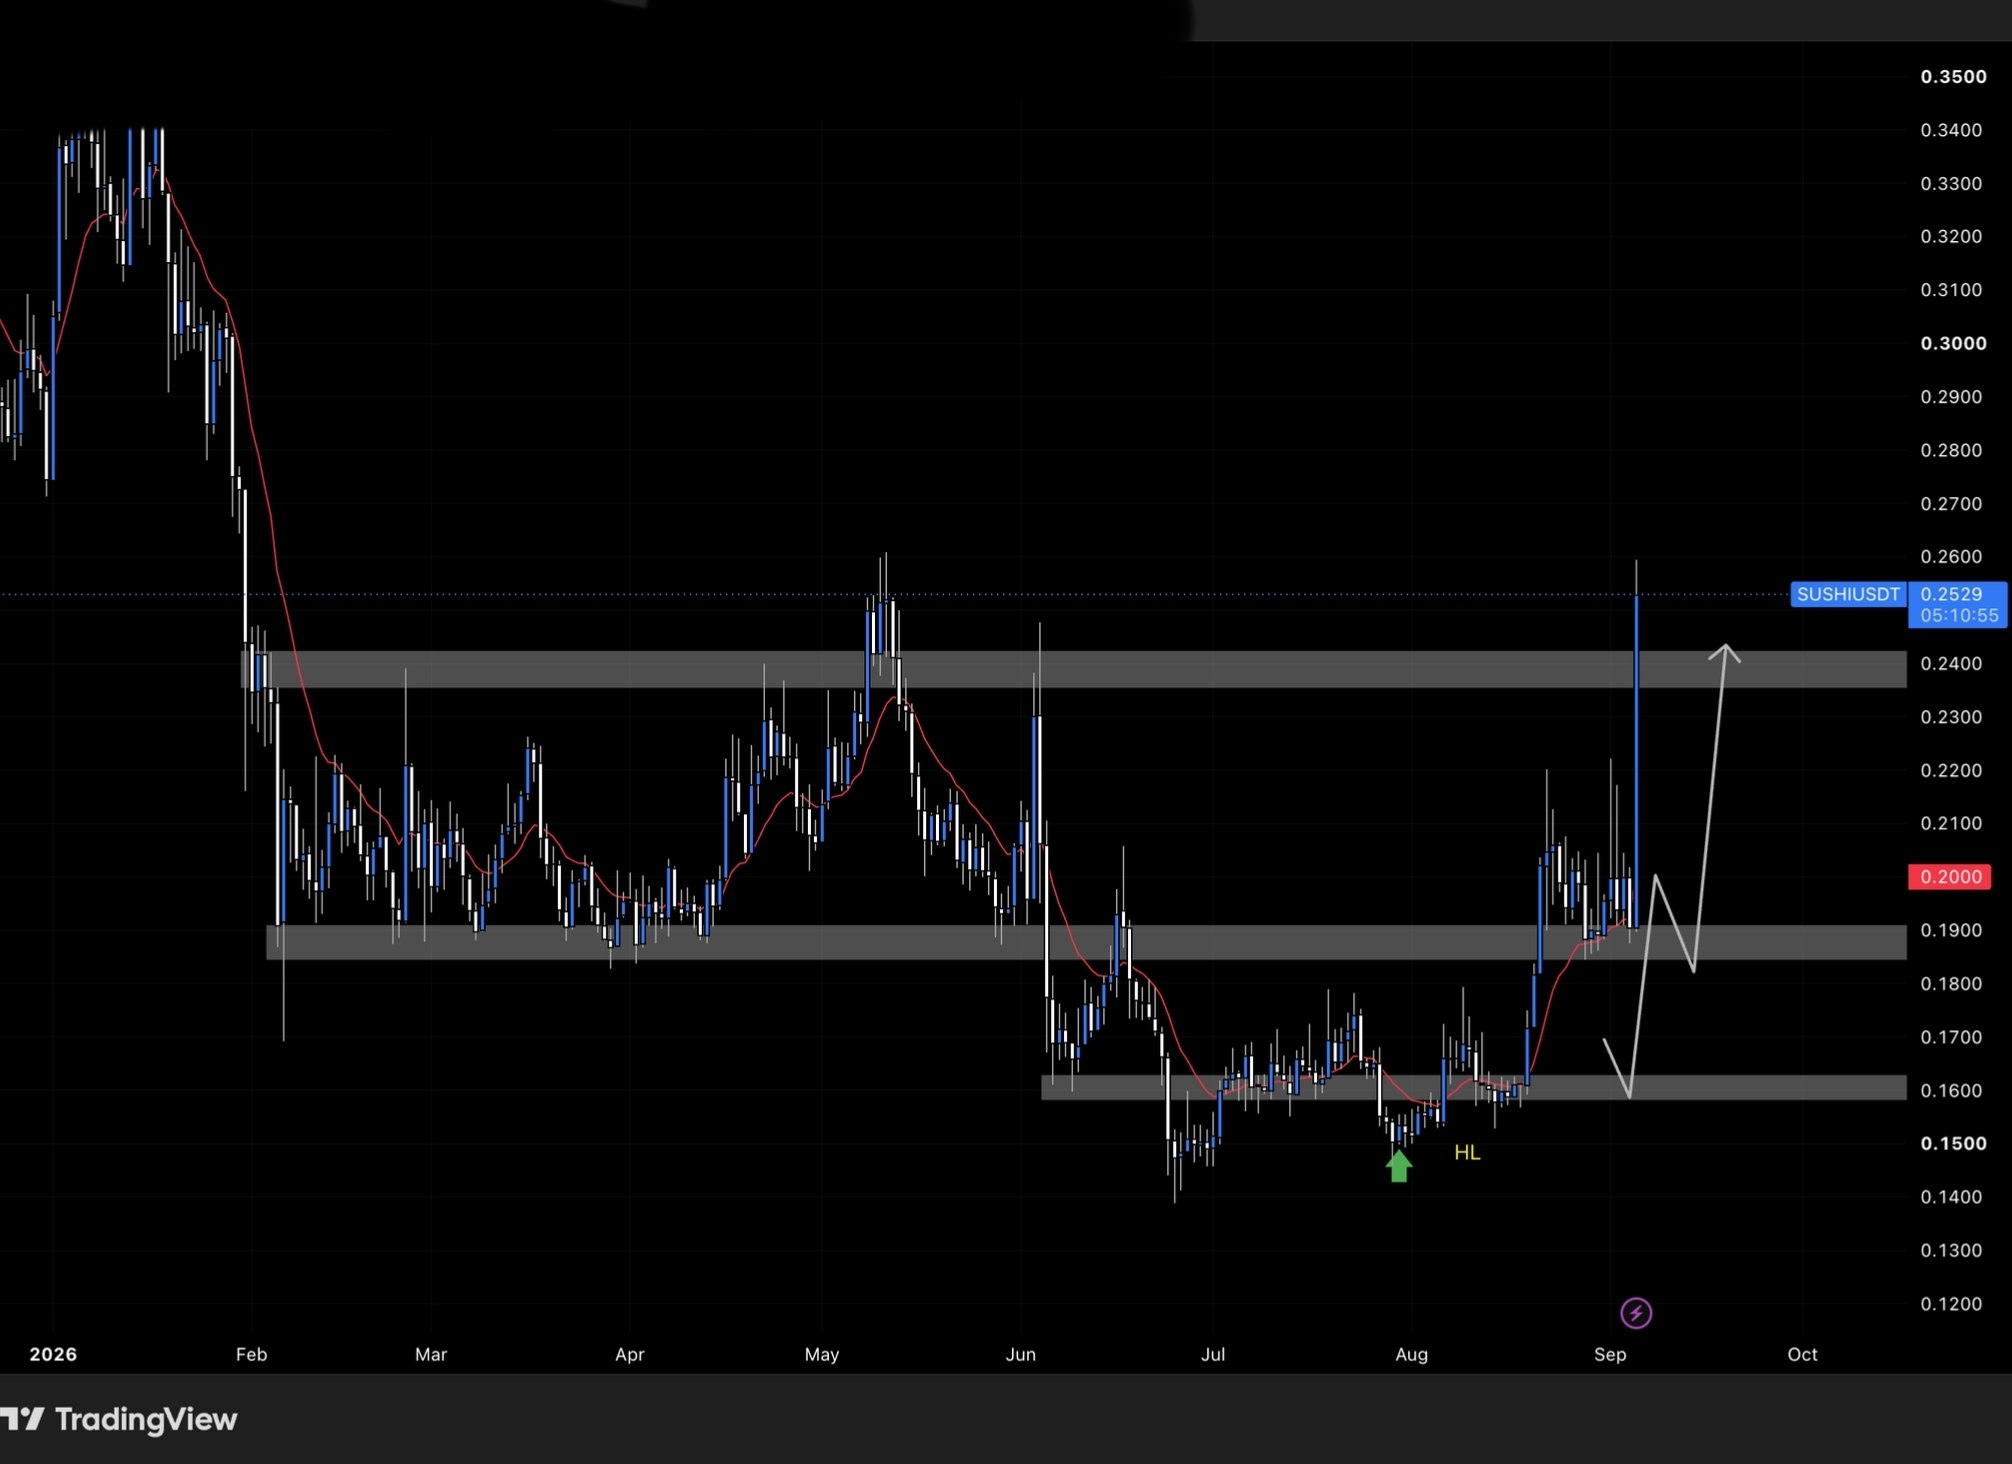
Task: Click the 0.2800 price axis label
Action: point(1951,450)
